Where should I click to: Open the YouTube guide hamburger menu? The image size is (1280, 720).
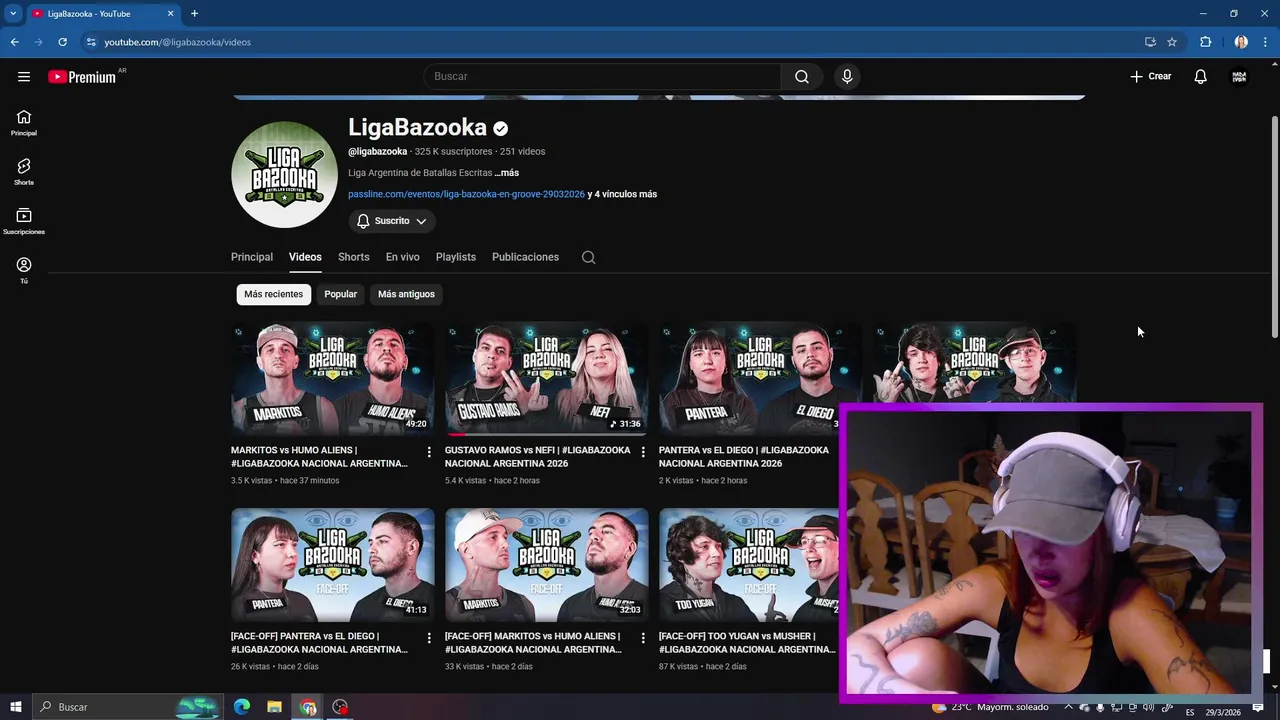tap(24, 76)
